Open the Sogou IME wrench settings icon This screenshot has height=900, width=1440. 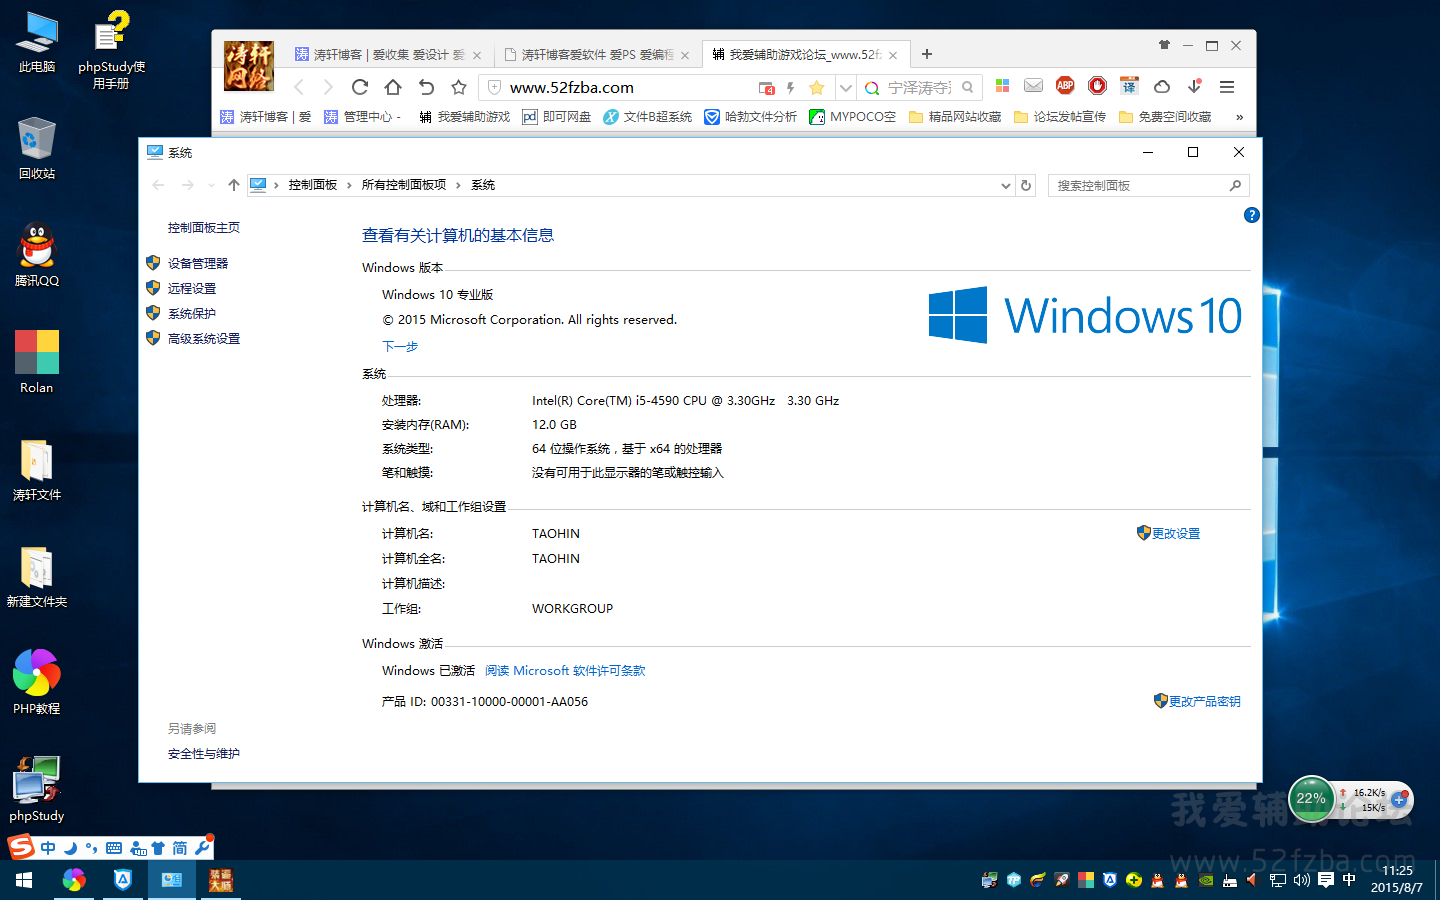click(x=203, y=847)
